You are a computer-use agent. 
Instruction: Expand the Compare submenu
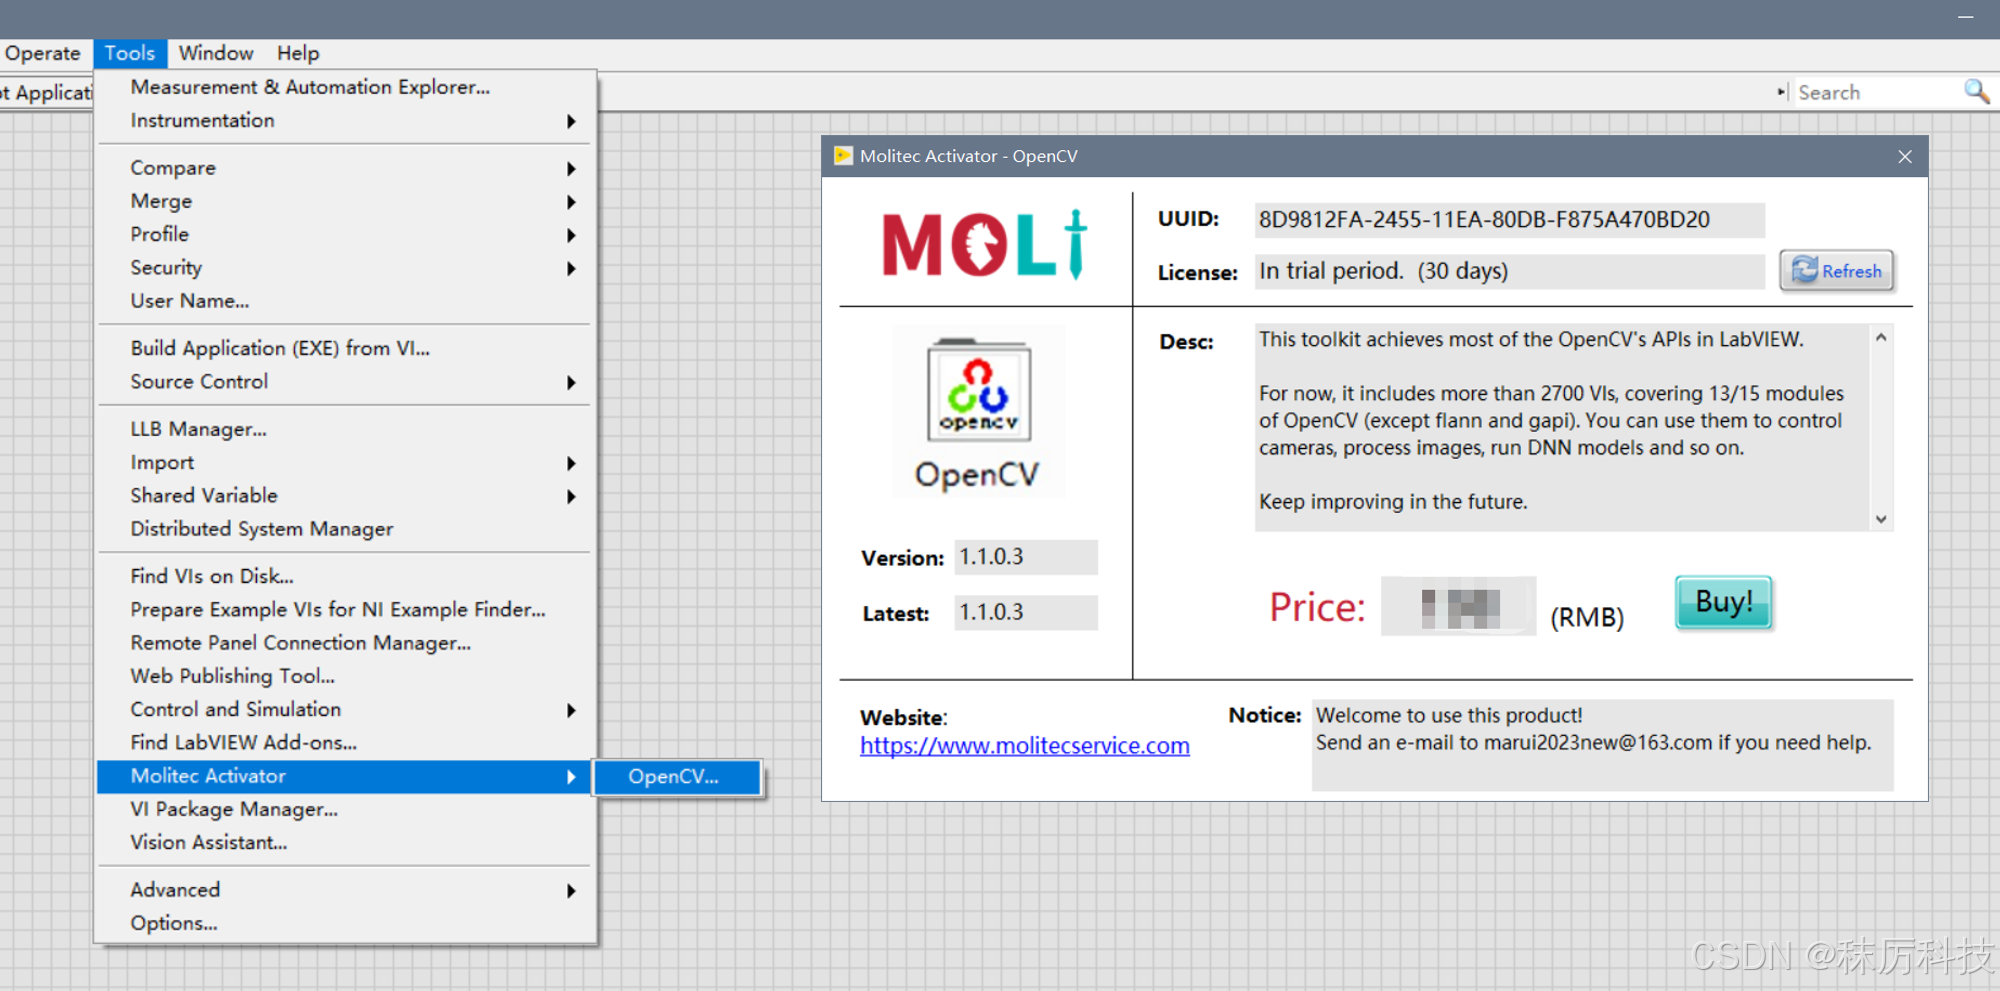[346, 168]
